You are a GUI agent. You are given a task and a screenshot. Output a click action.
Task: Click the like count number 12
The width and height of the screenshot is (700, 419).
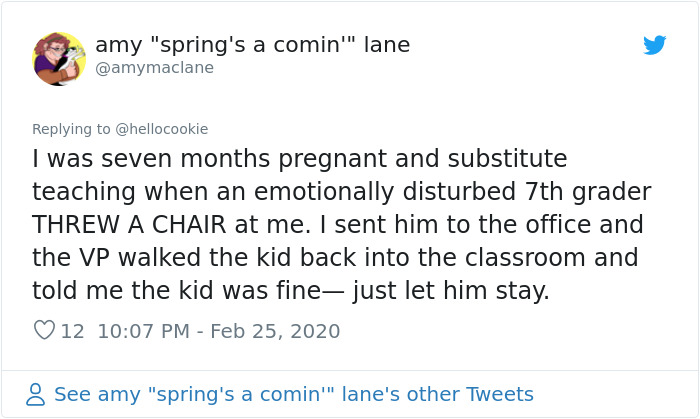[x=73, y=330]
